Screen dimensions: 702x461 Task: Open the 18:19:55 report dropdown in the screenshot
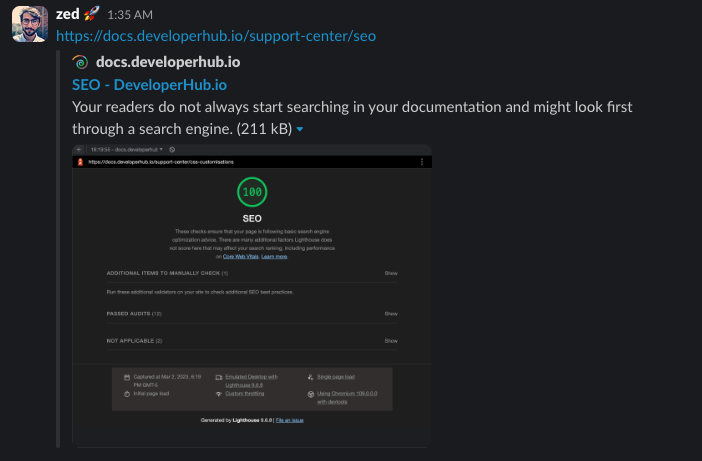point(126,149)
